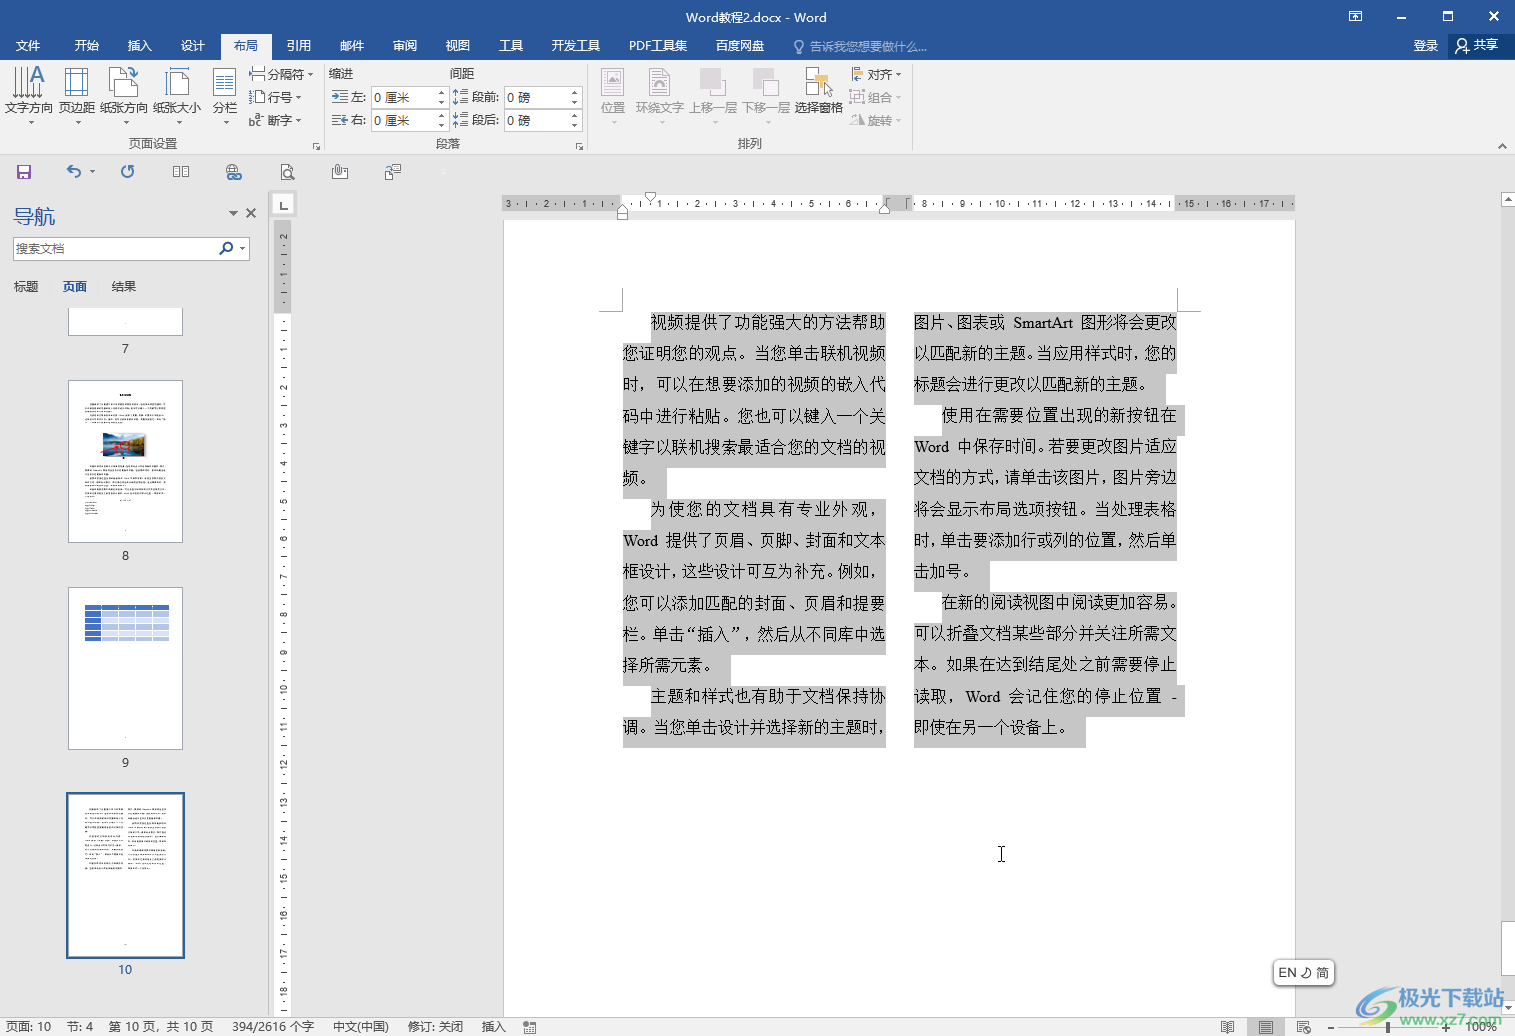This screenshot has width=1515, height=1036.
Task: Switch to the Developer (开发工具) tab
Action: [576, 46]
